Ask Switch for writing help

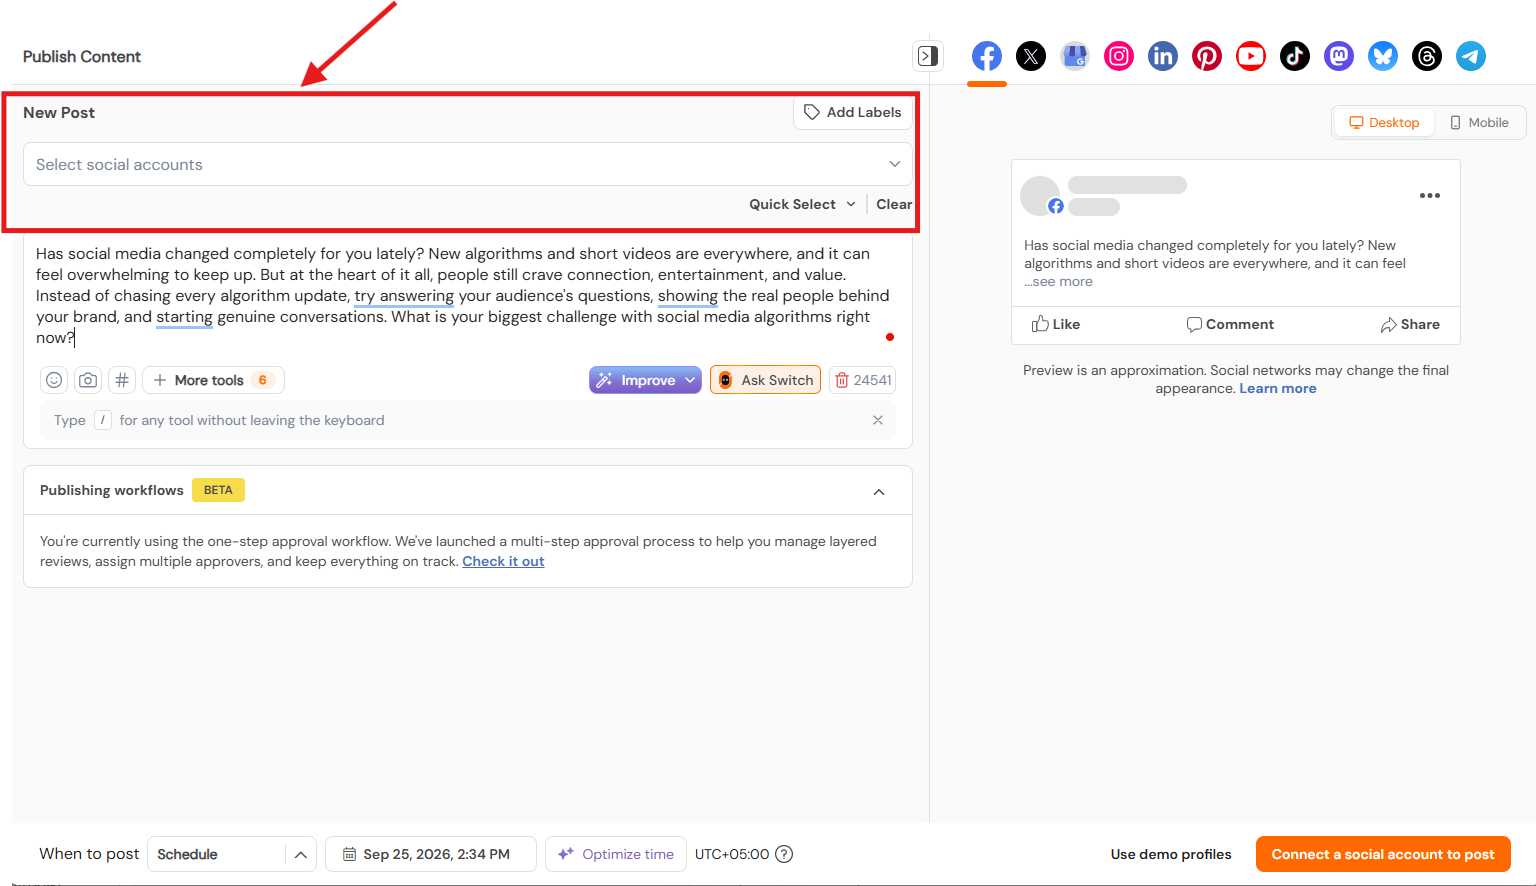766,380
